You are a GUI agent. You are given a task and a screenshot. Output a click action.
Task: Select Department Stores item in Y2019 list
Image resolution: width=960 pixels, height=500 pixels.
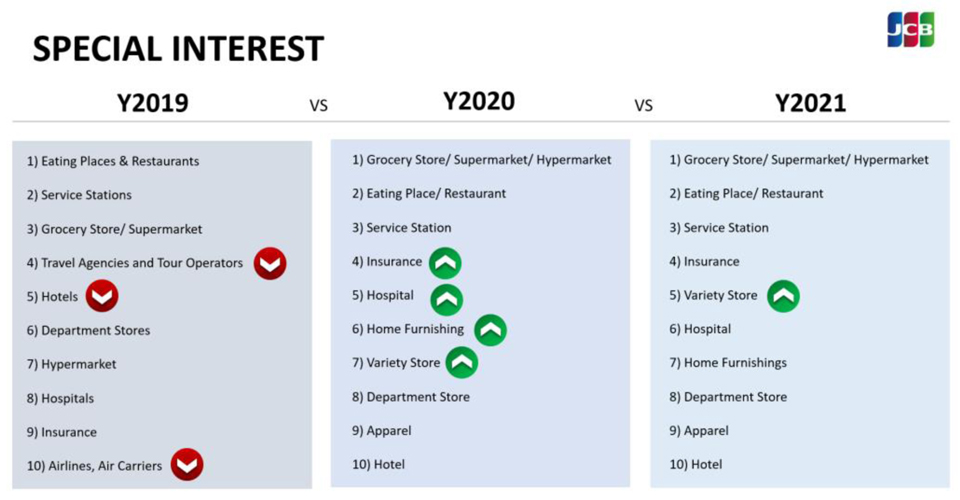coord(88,330)
